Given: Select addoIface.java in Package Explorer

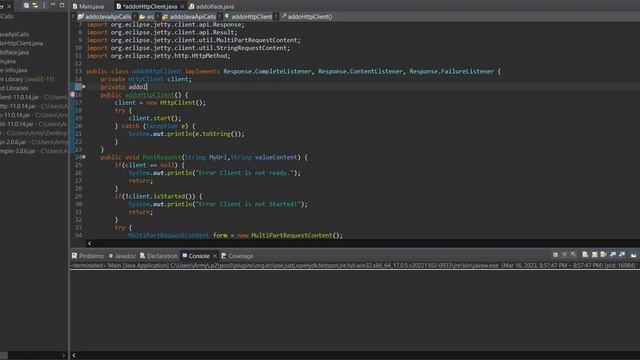Looking at the screenshot, I should (x=14, y=52).
